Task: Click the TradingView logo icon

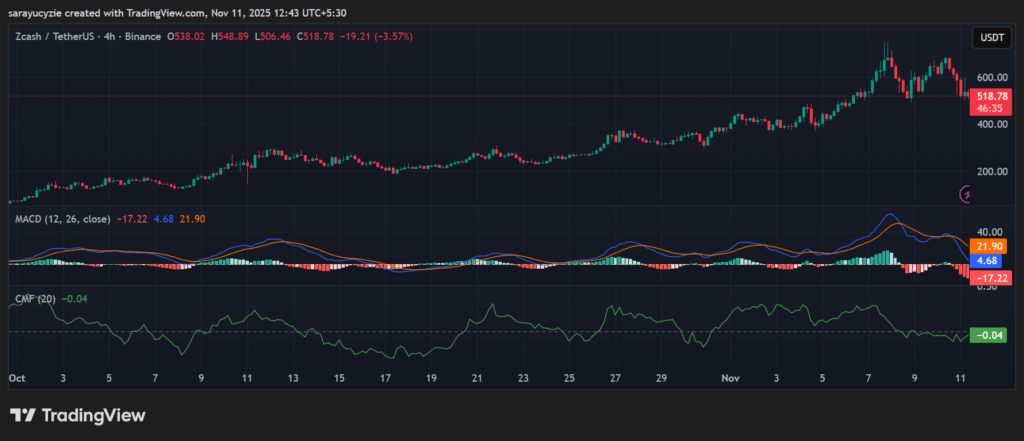Action: [x=24, y=415]
